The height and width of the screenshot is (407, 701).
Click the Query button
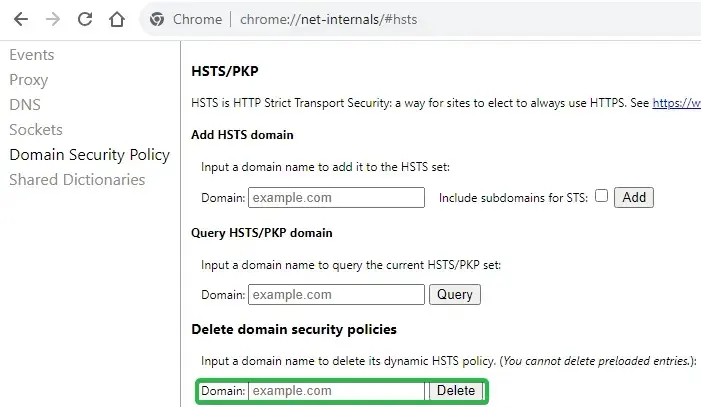point(455,295)
